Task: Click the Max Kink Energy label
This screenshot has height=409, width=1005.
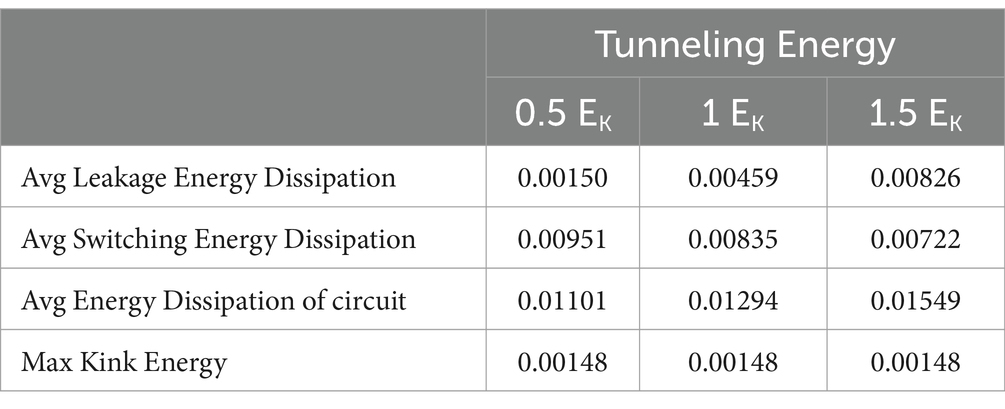Action: [124, 362]
